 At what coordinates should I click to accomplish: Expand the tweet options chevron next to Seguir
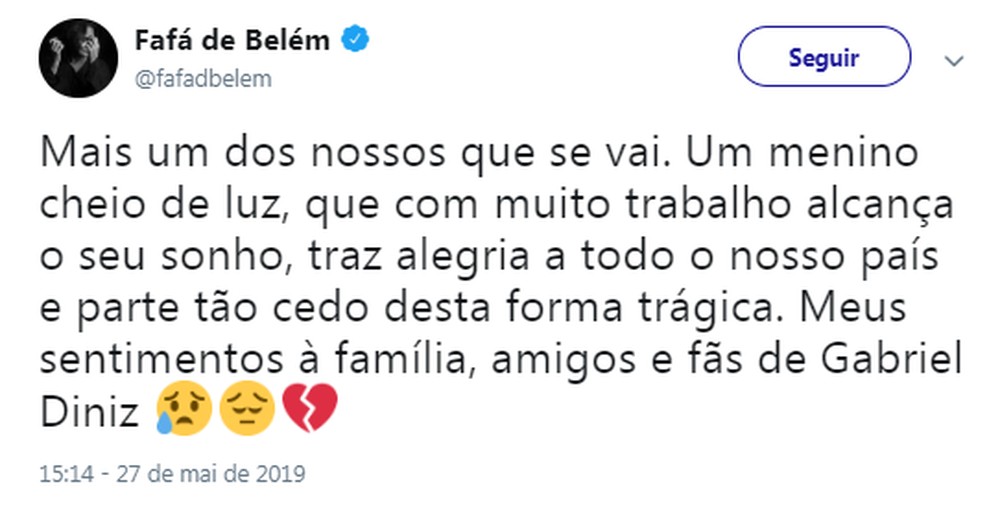[954, 61]
